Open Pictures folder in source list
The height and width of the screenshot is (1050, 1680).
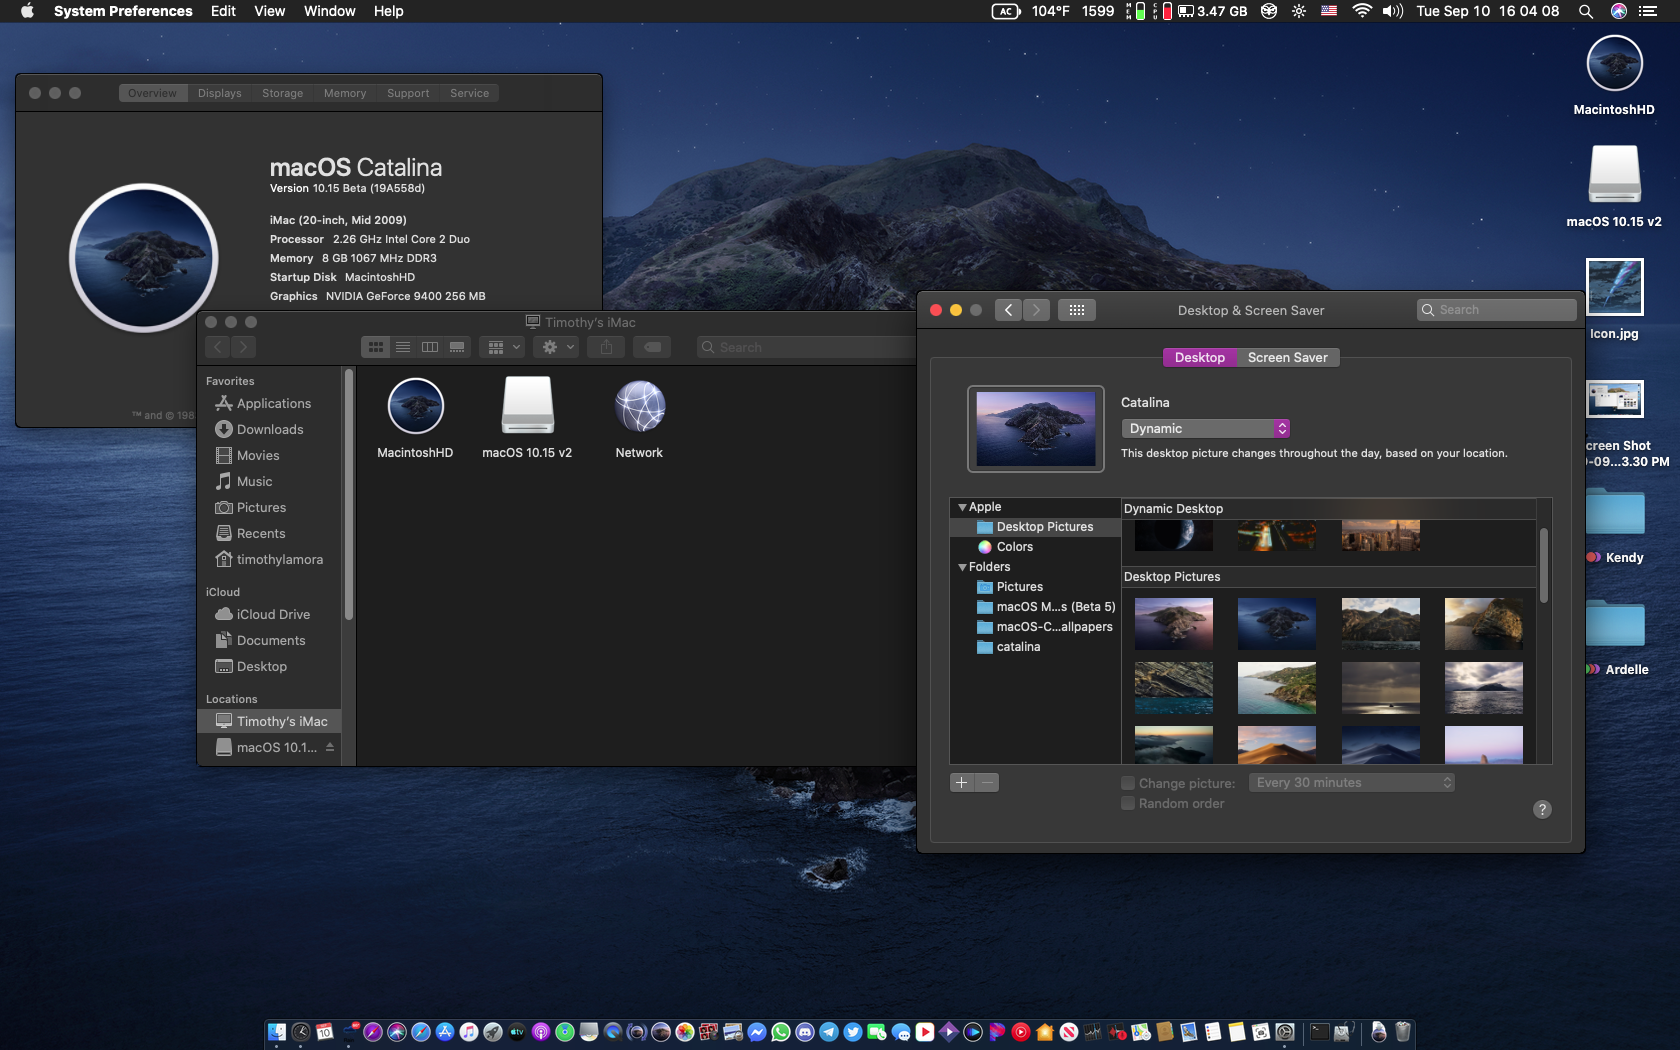(1035, 587)
